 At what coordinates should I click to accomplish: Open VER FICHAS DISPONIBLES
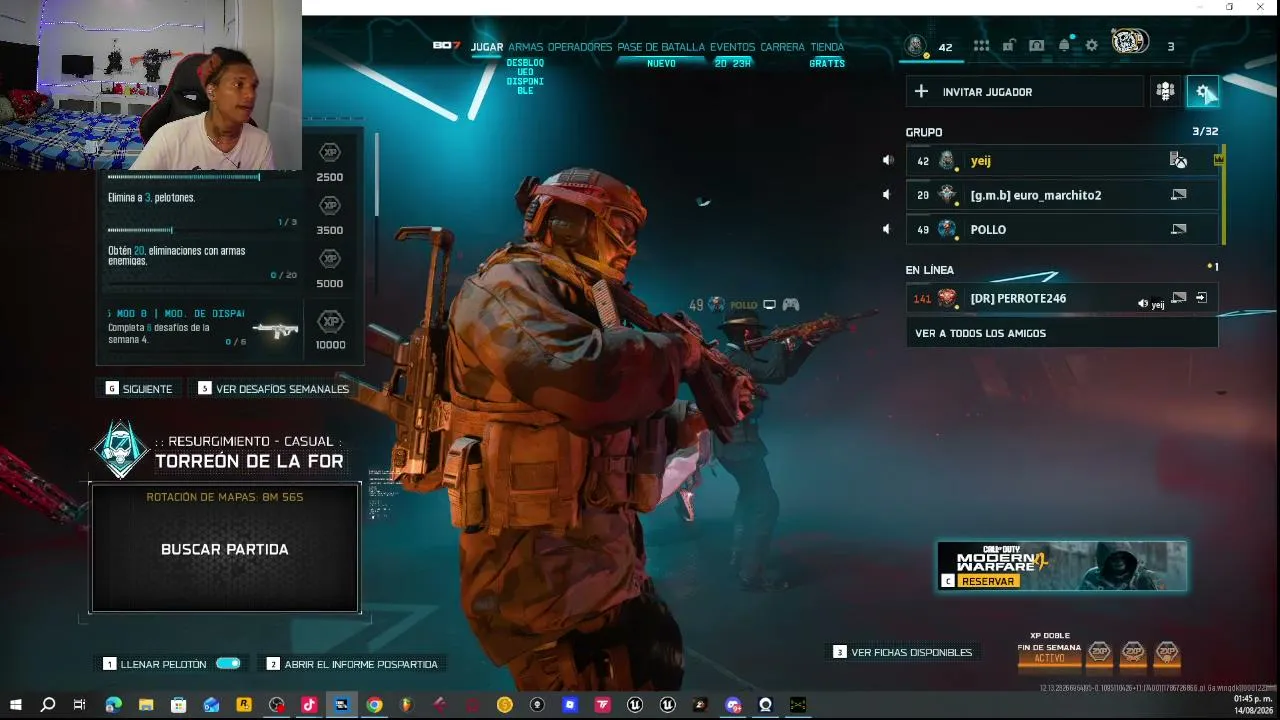[x=903, y=652]
